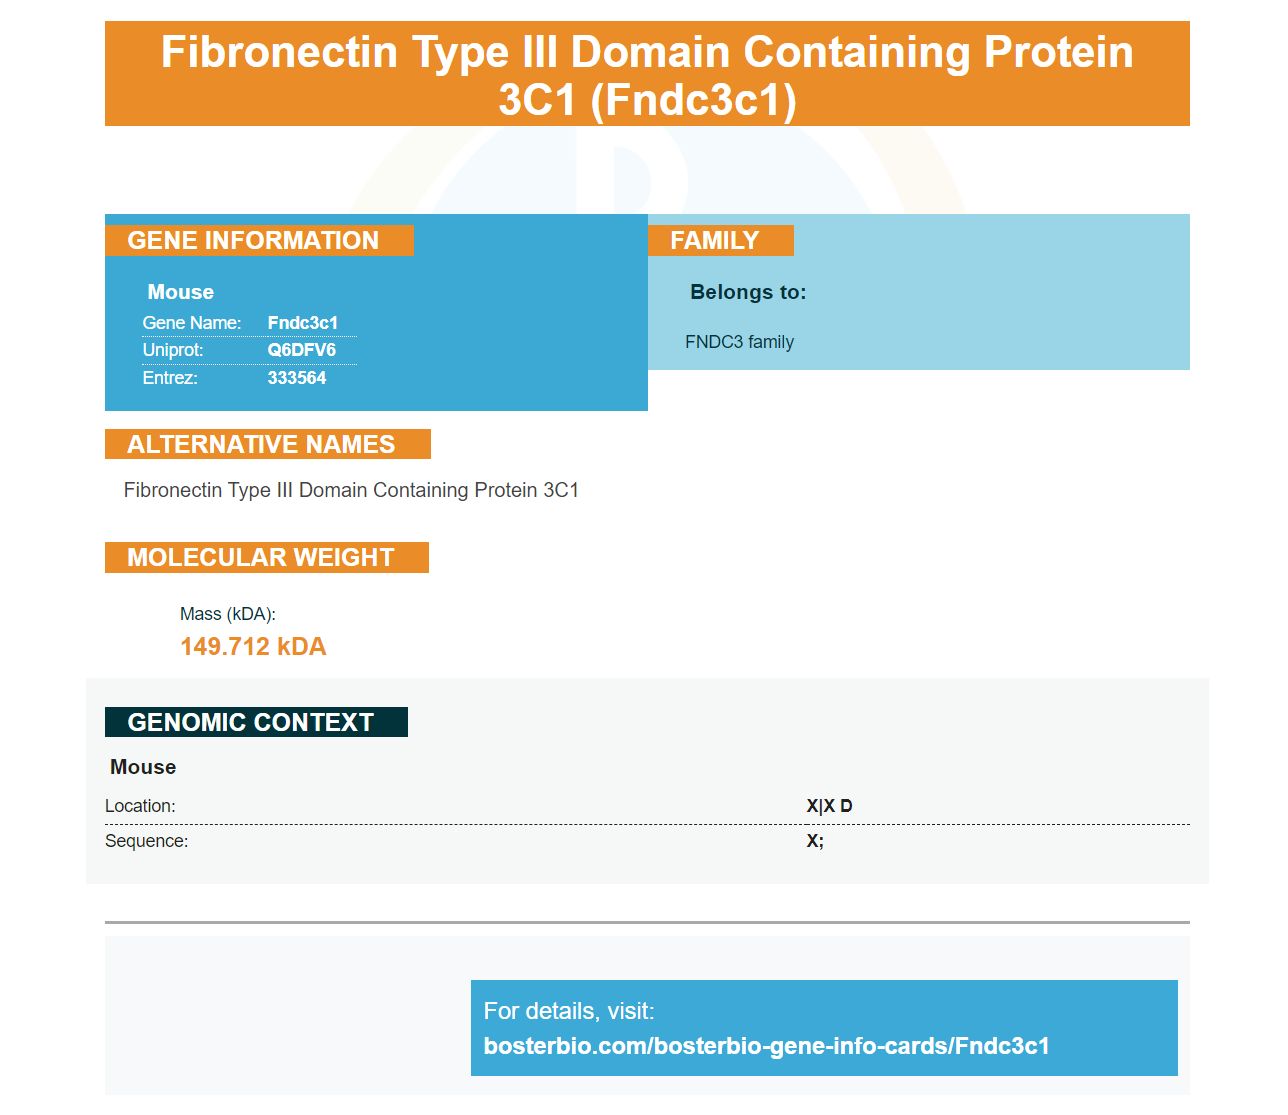Select the 'Belongs to:' label
The width and height of the screenshot is (1288, 1115).
coord(748,292)
